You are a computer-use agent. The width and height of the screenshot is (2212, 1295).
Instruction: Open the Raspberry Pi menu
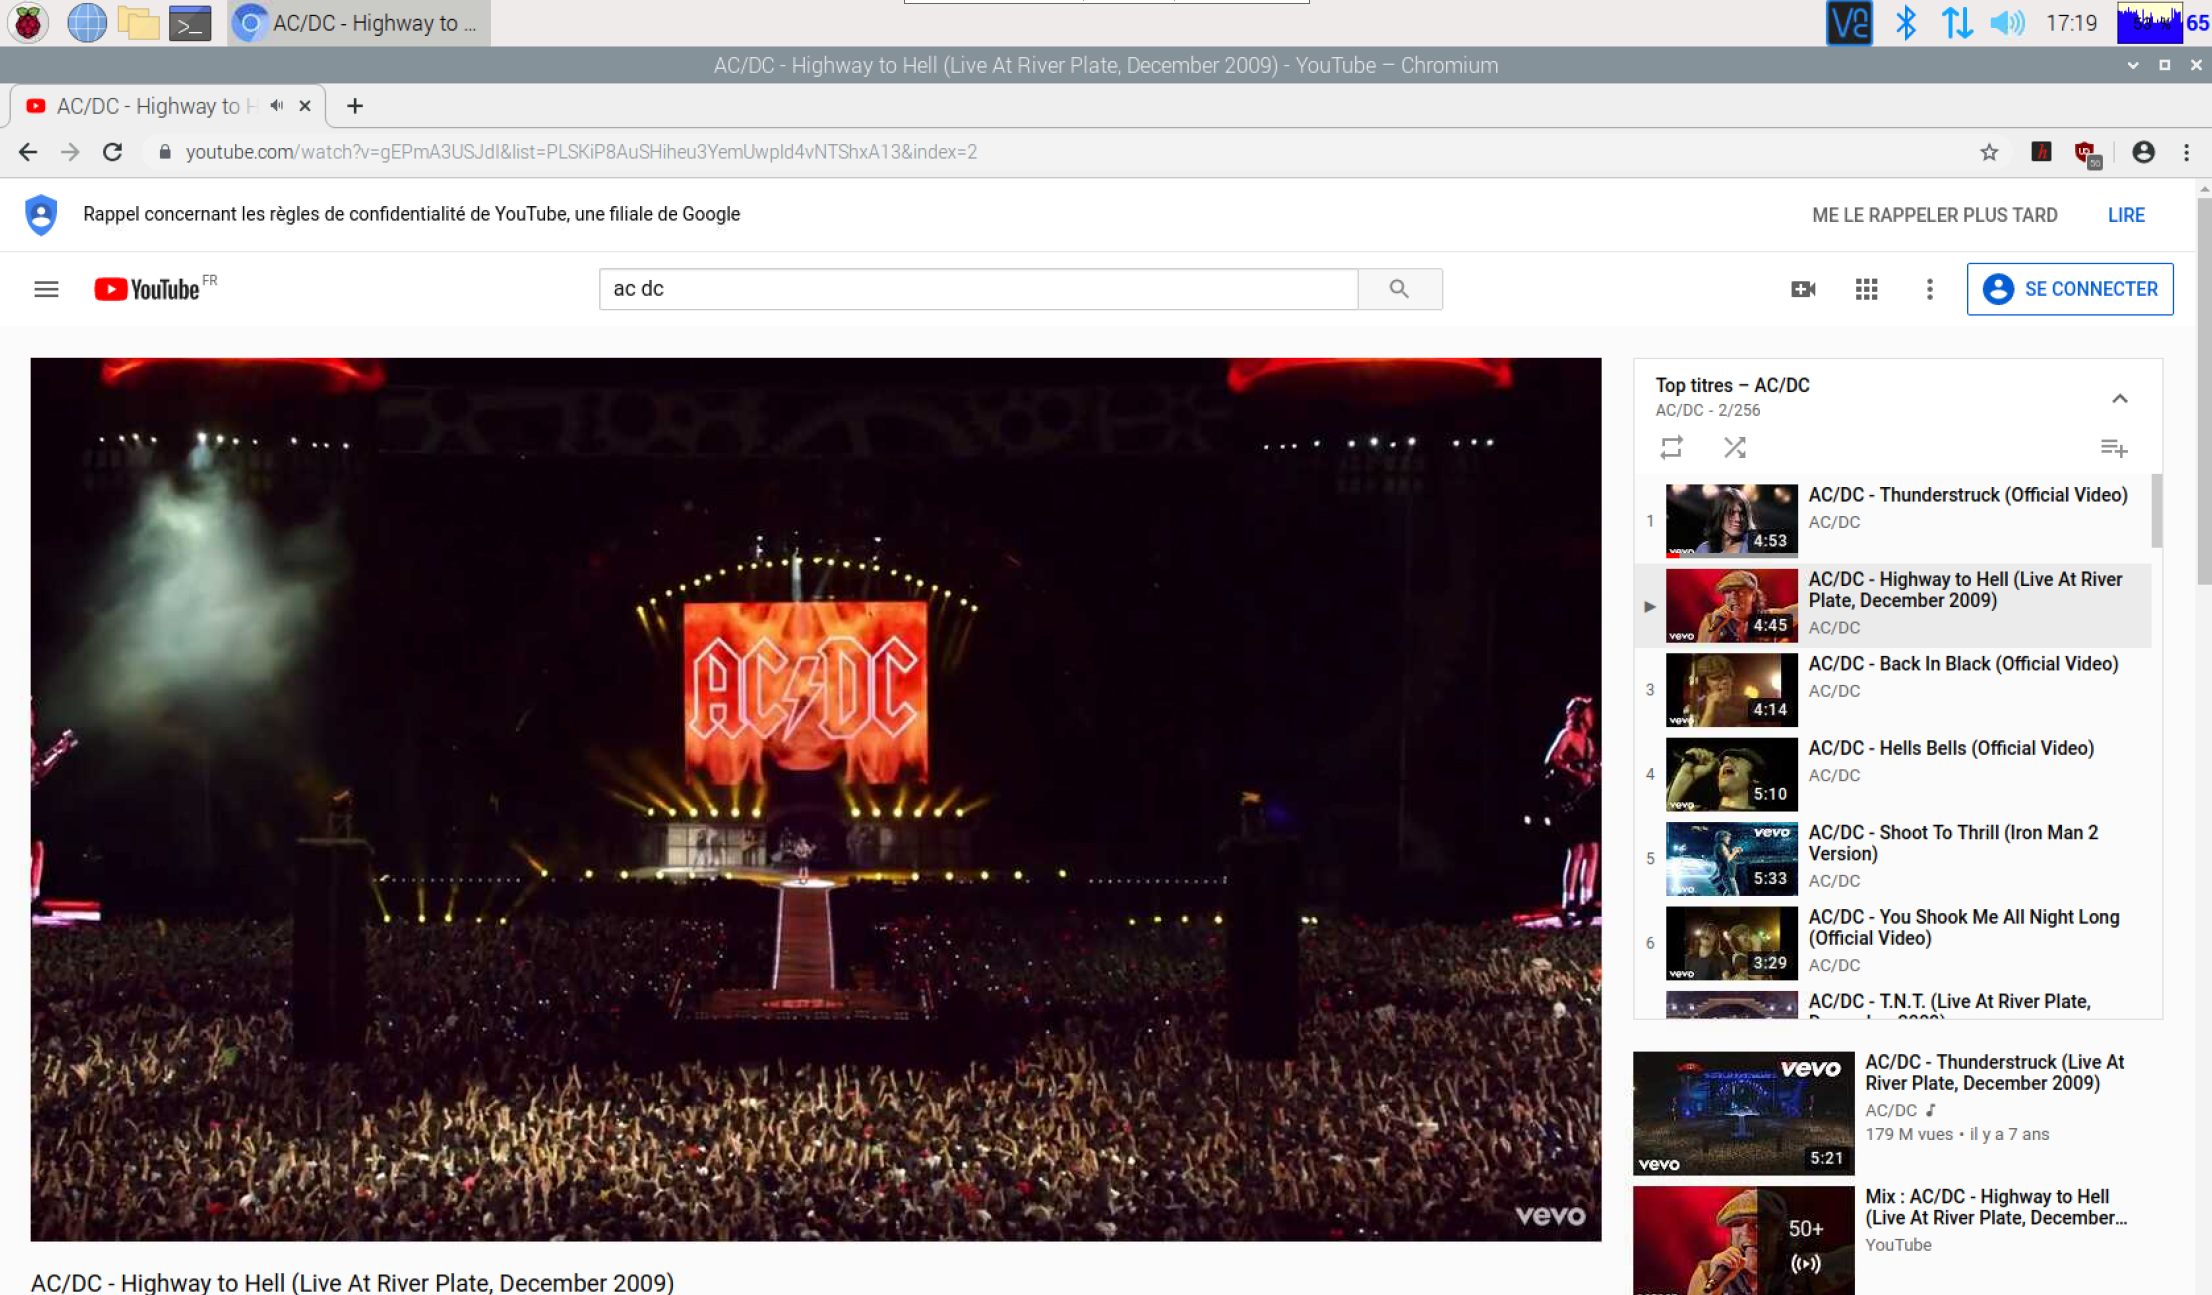tap(28, 22)
